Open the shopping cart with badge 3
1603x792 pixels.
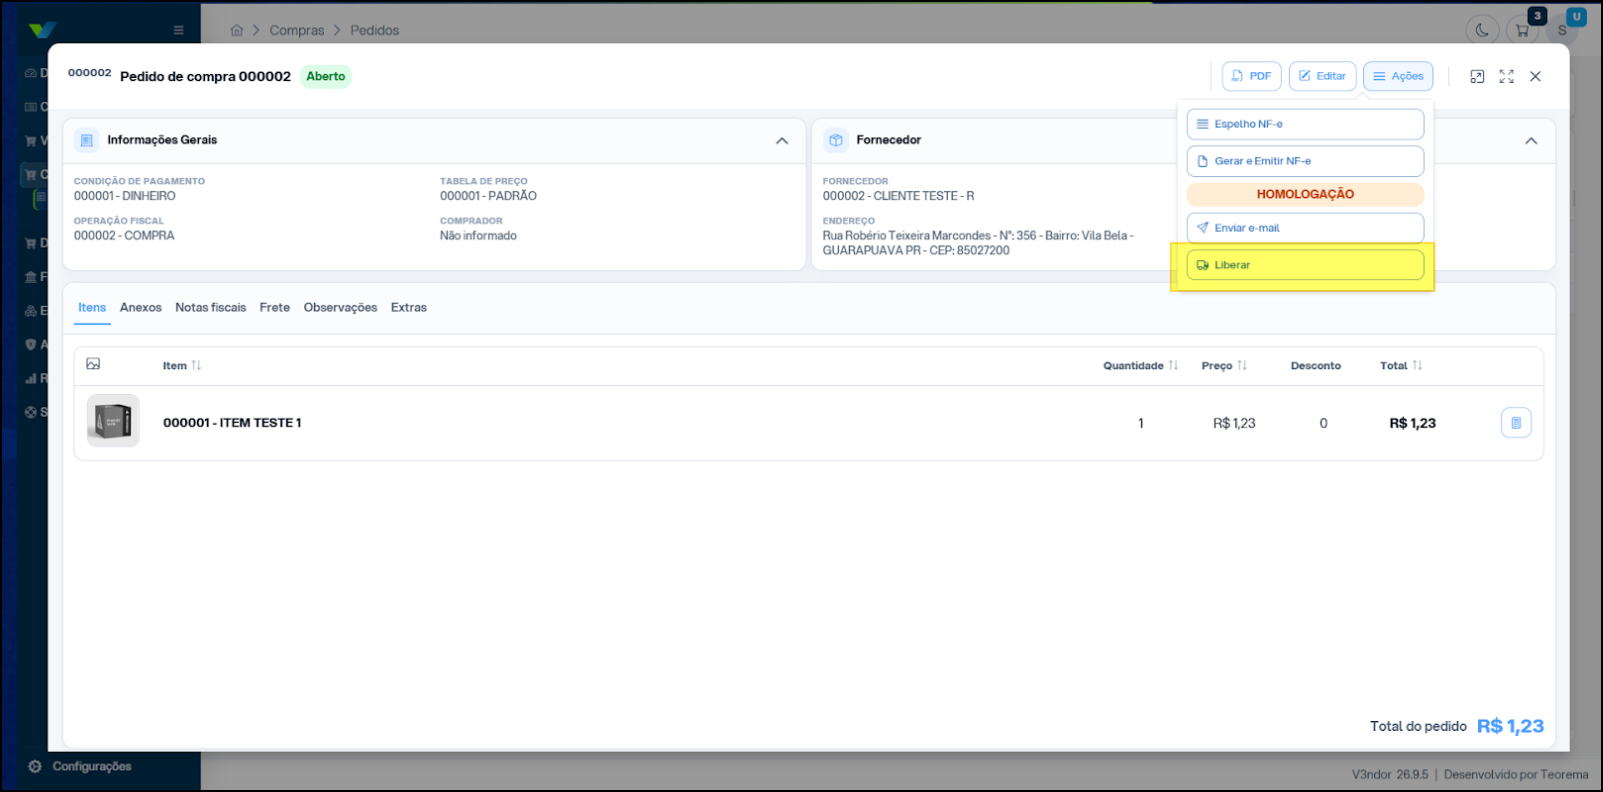coord(1523,30)
